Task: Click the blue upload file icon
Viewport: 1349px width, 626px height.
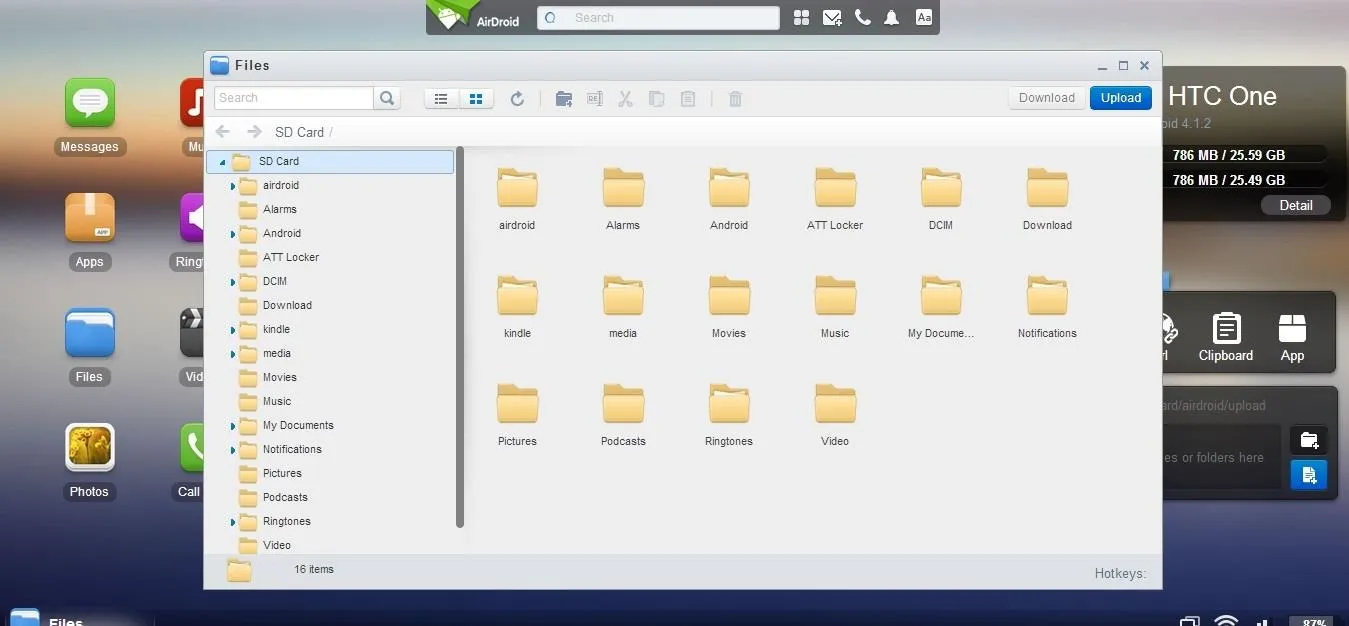Action: click(x=1309, y=474)
